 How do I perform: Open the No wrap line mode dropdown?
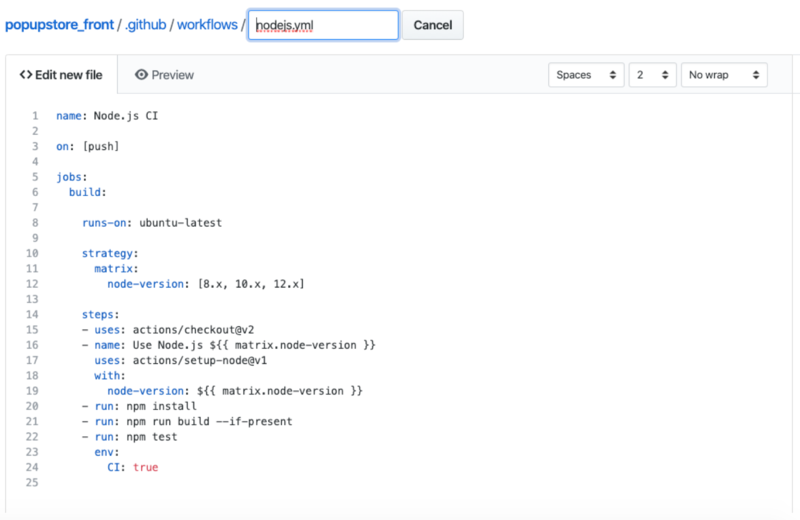(x=724, y=75)
